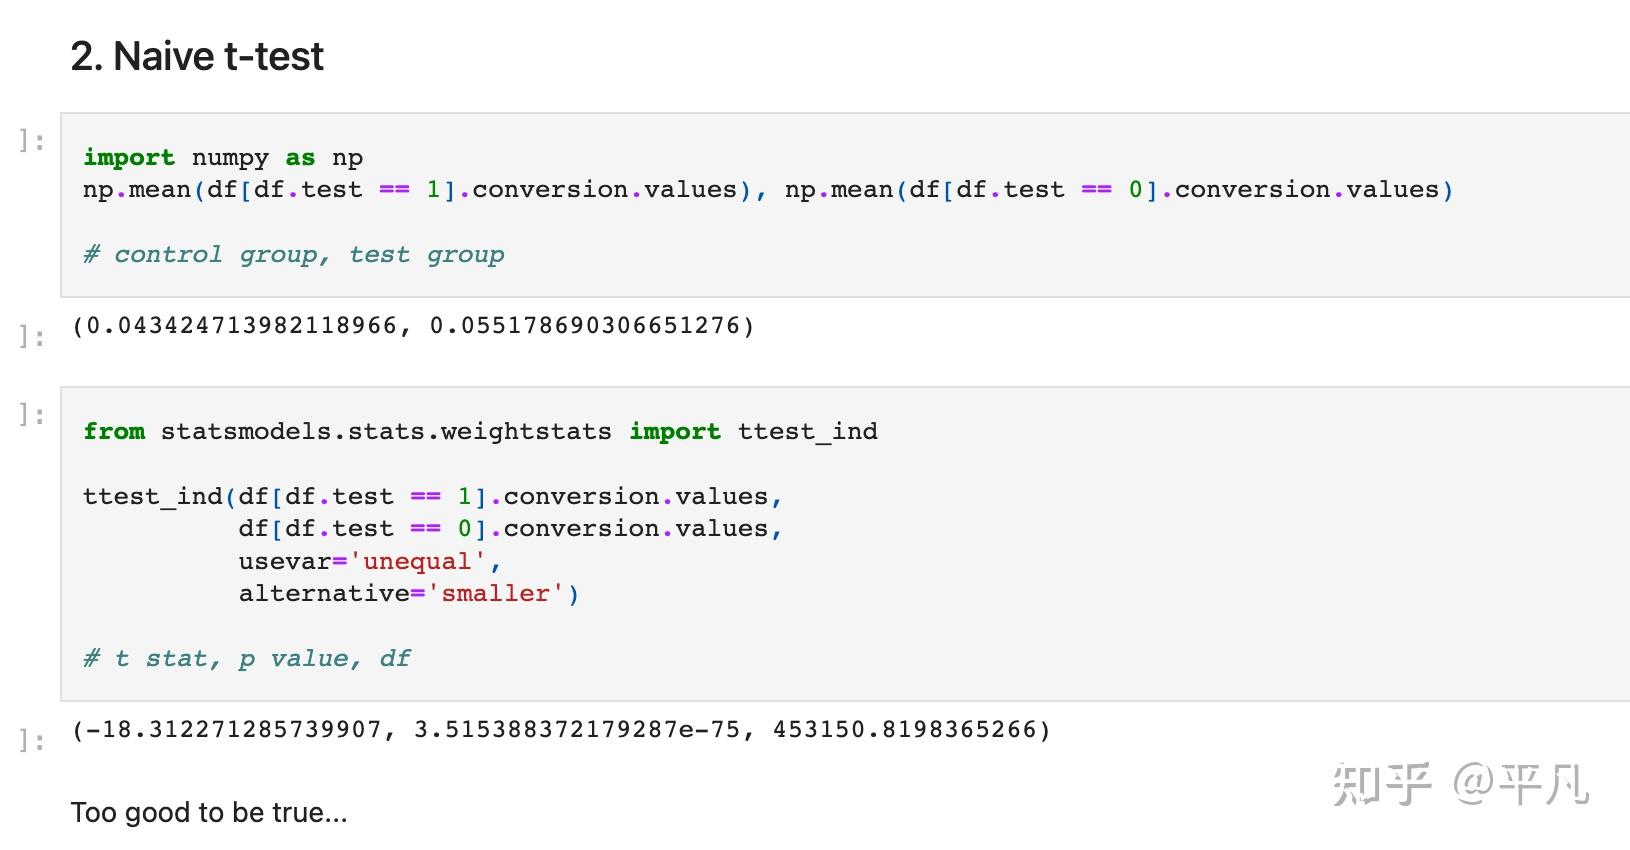Click the 知乎 @平凡 watermark
The image size is (1630, 850).
coord(1460,784)
